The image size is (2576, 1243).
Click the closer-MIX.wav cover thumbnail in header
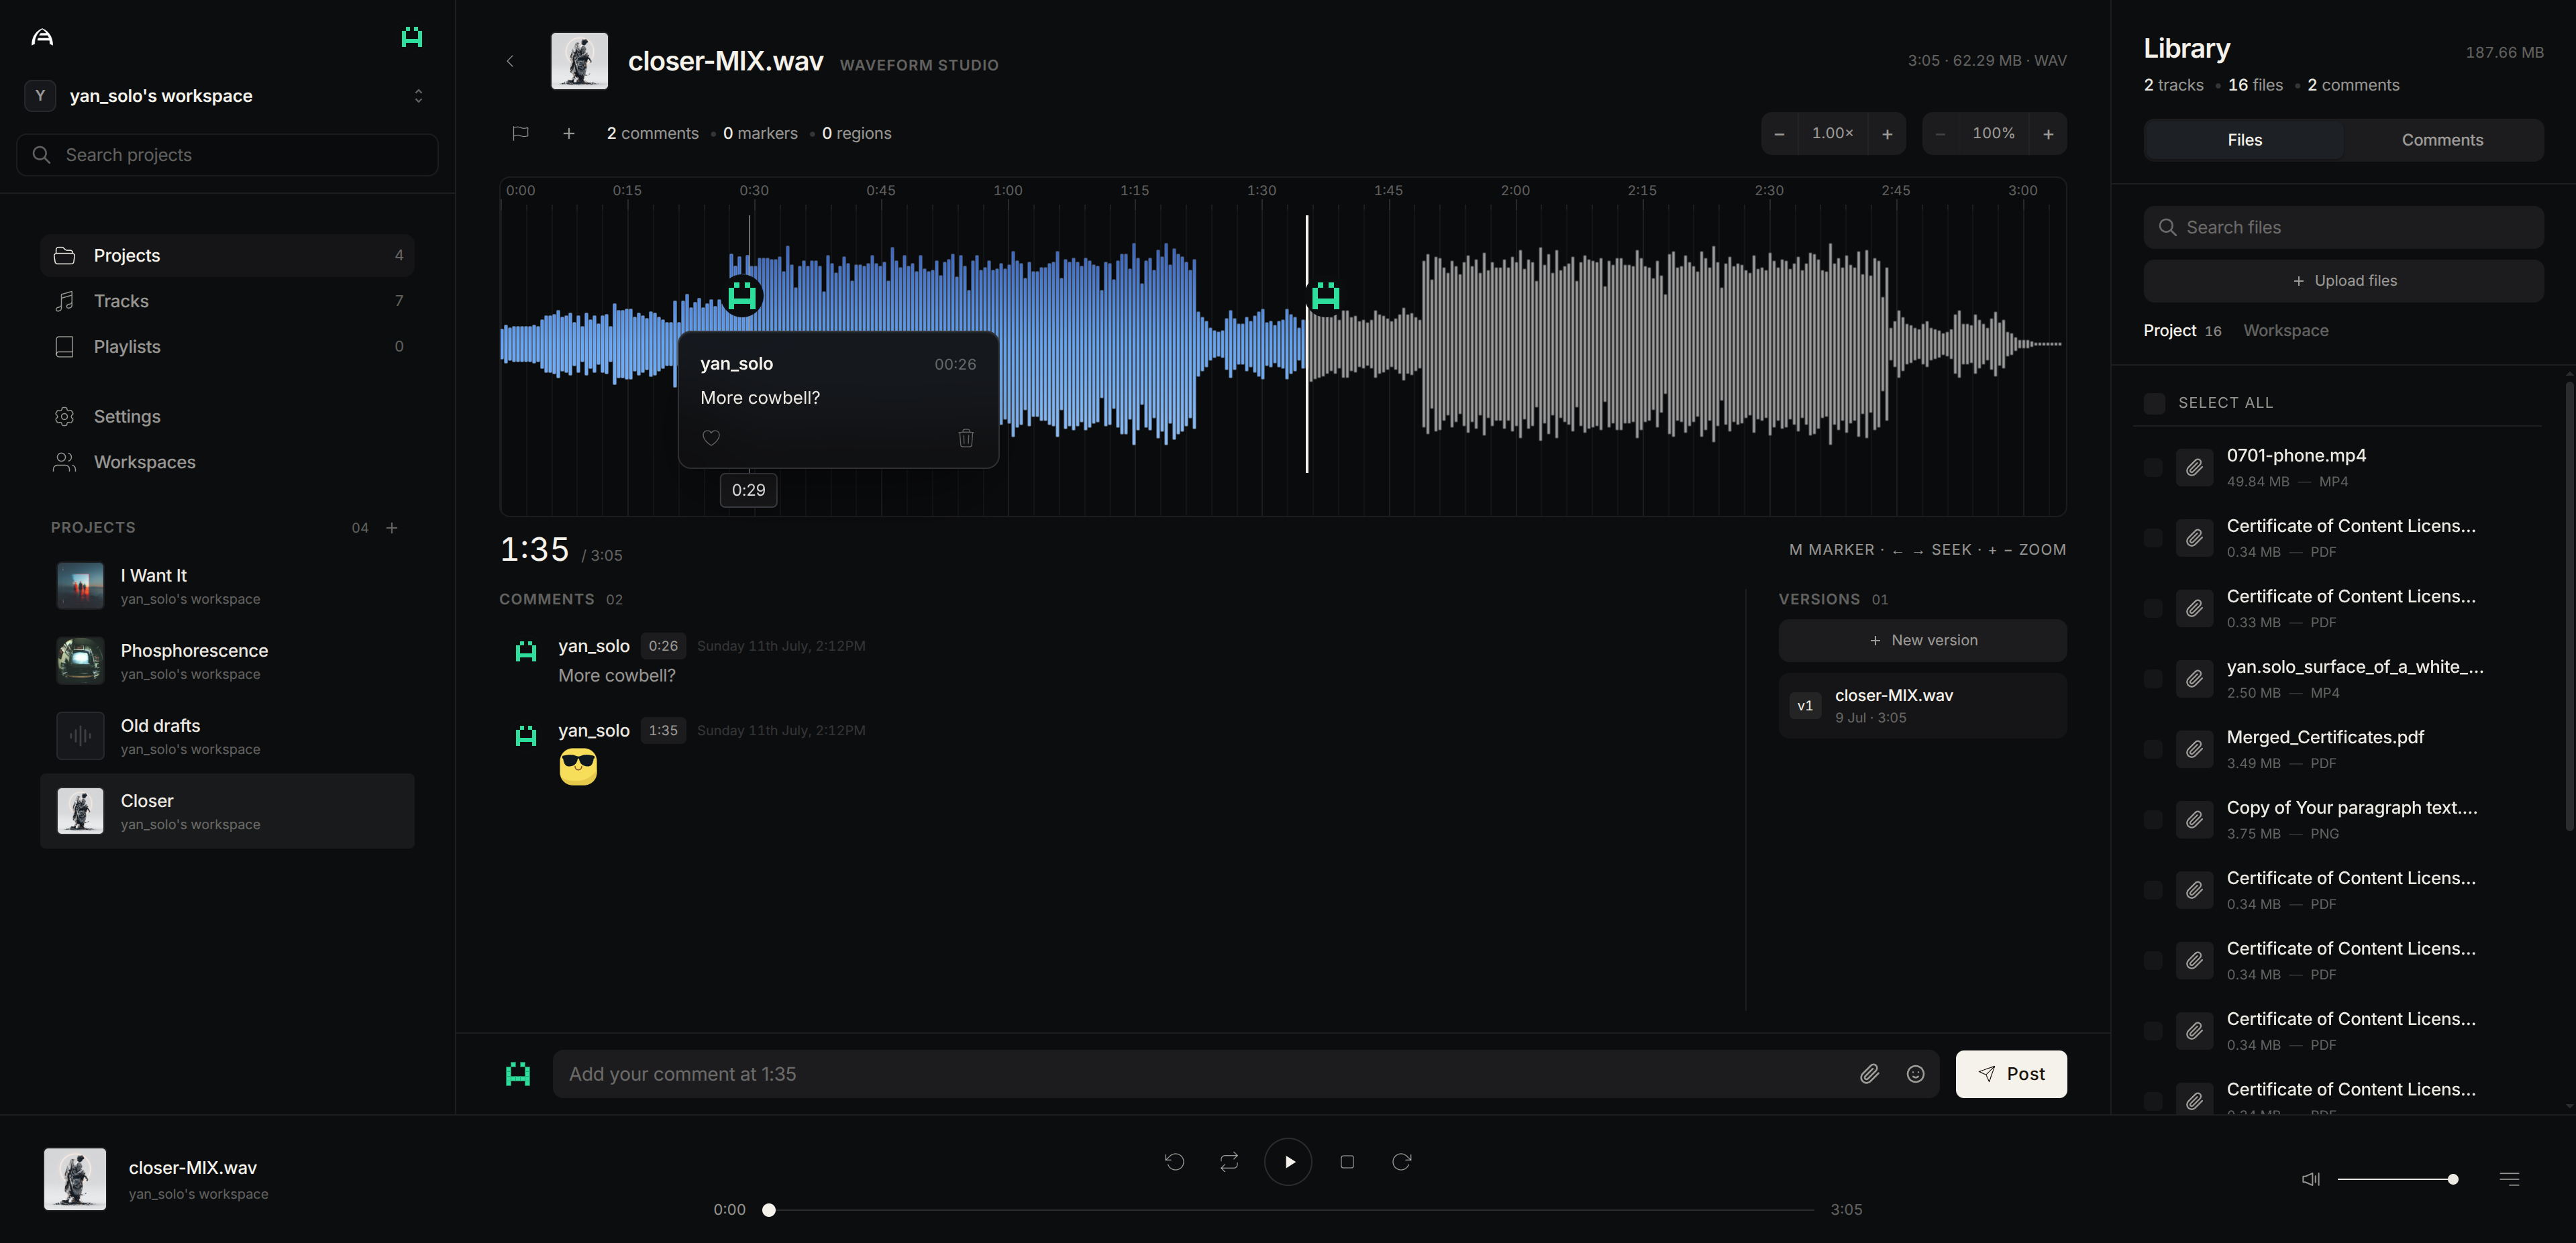coord(579,61)
